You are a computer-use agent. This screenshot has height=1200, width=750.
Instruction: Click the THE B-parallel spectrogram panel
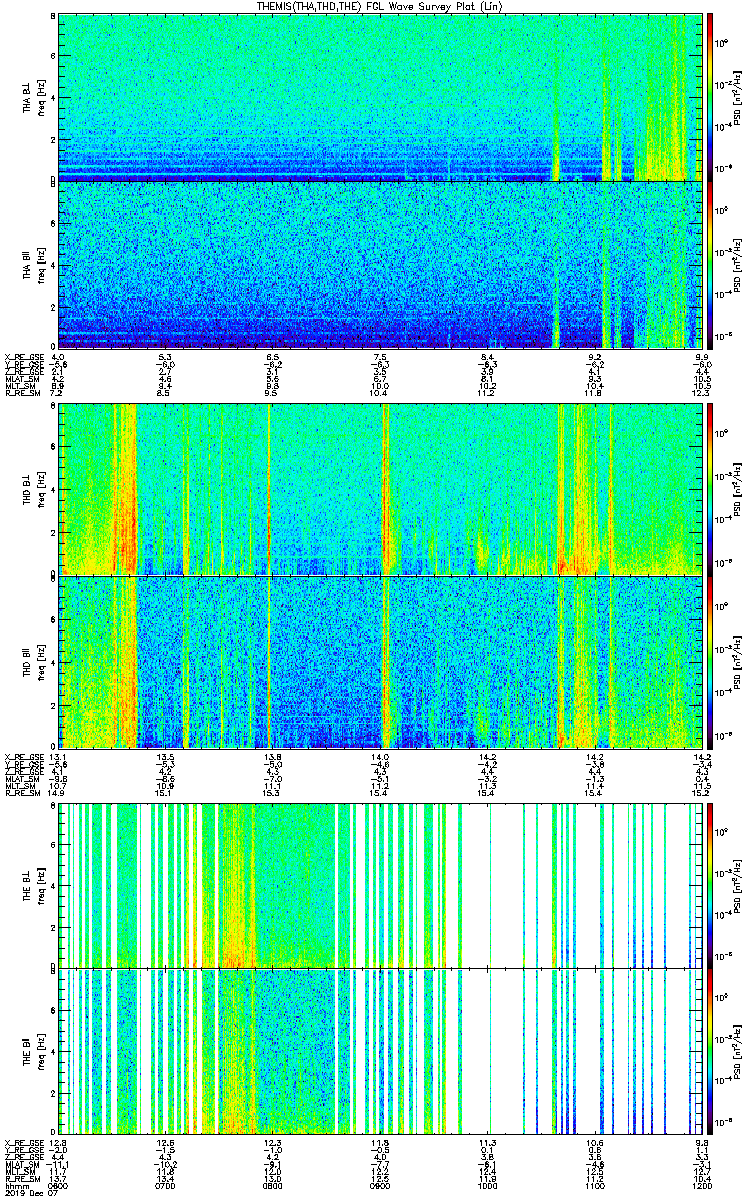tap(379, 1052)
